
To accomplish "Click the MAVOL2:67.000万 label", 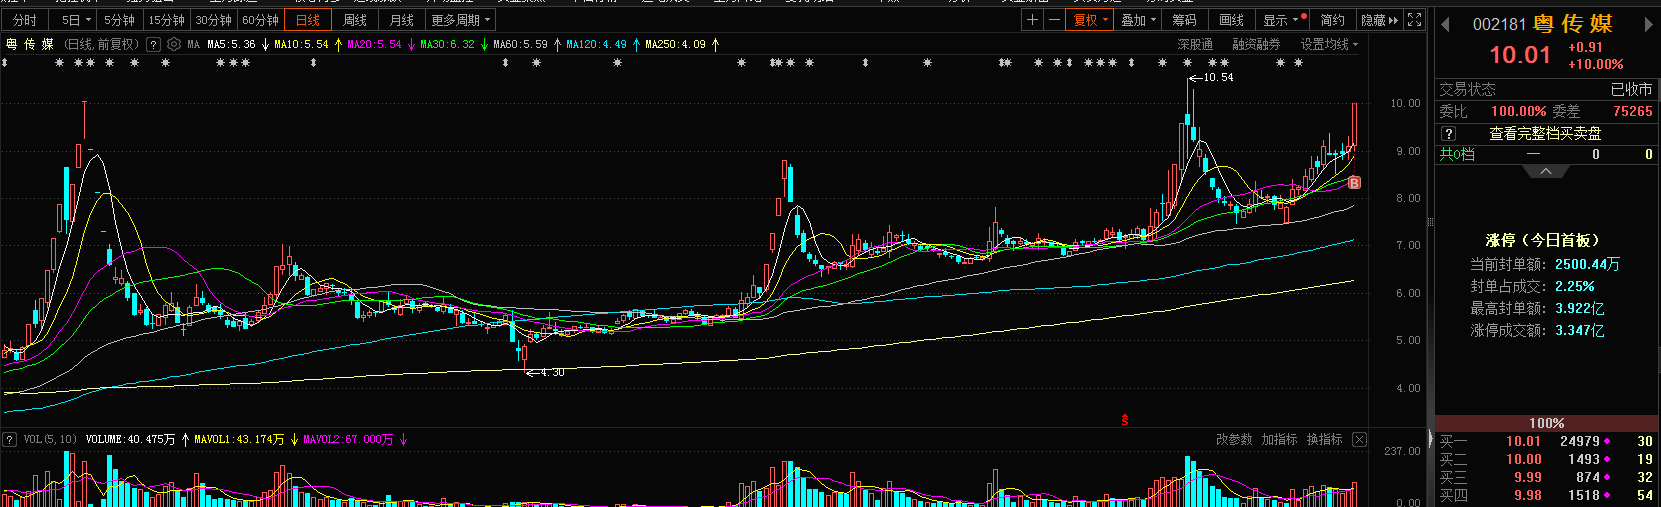I will (x=348, y=439).
